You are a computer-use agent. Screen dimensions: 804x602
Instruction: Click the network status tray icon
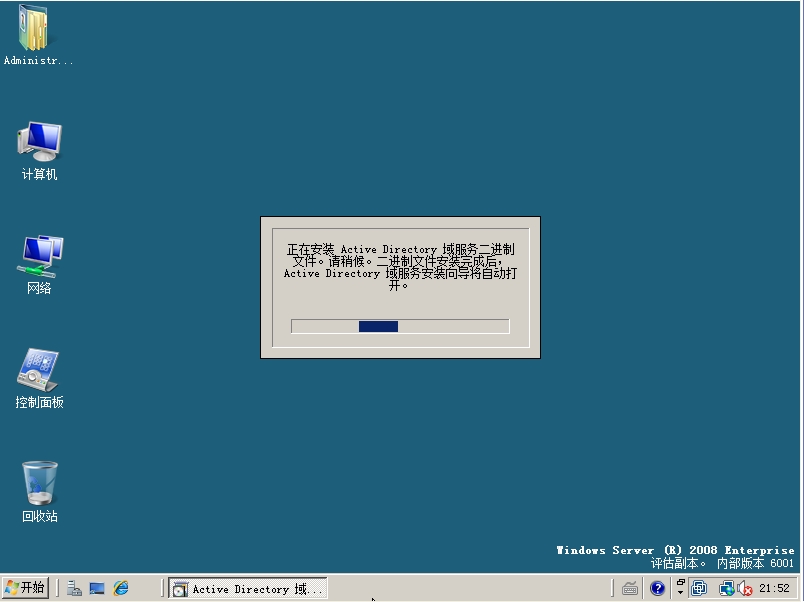[x=726, y=589]
